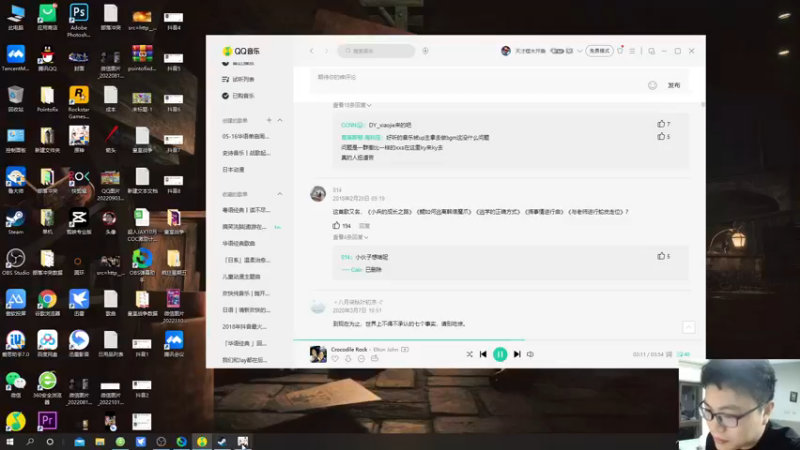Toggle the lyrics display icon beside the play time
Image resolution: width=800 pixels, height=450 pixels.
669,354
